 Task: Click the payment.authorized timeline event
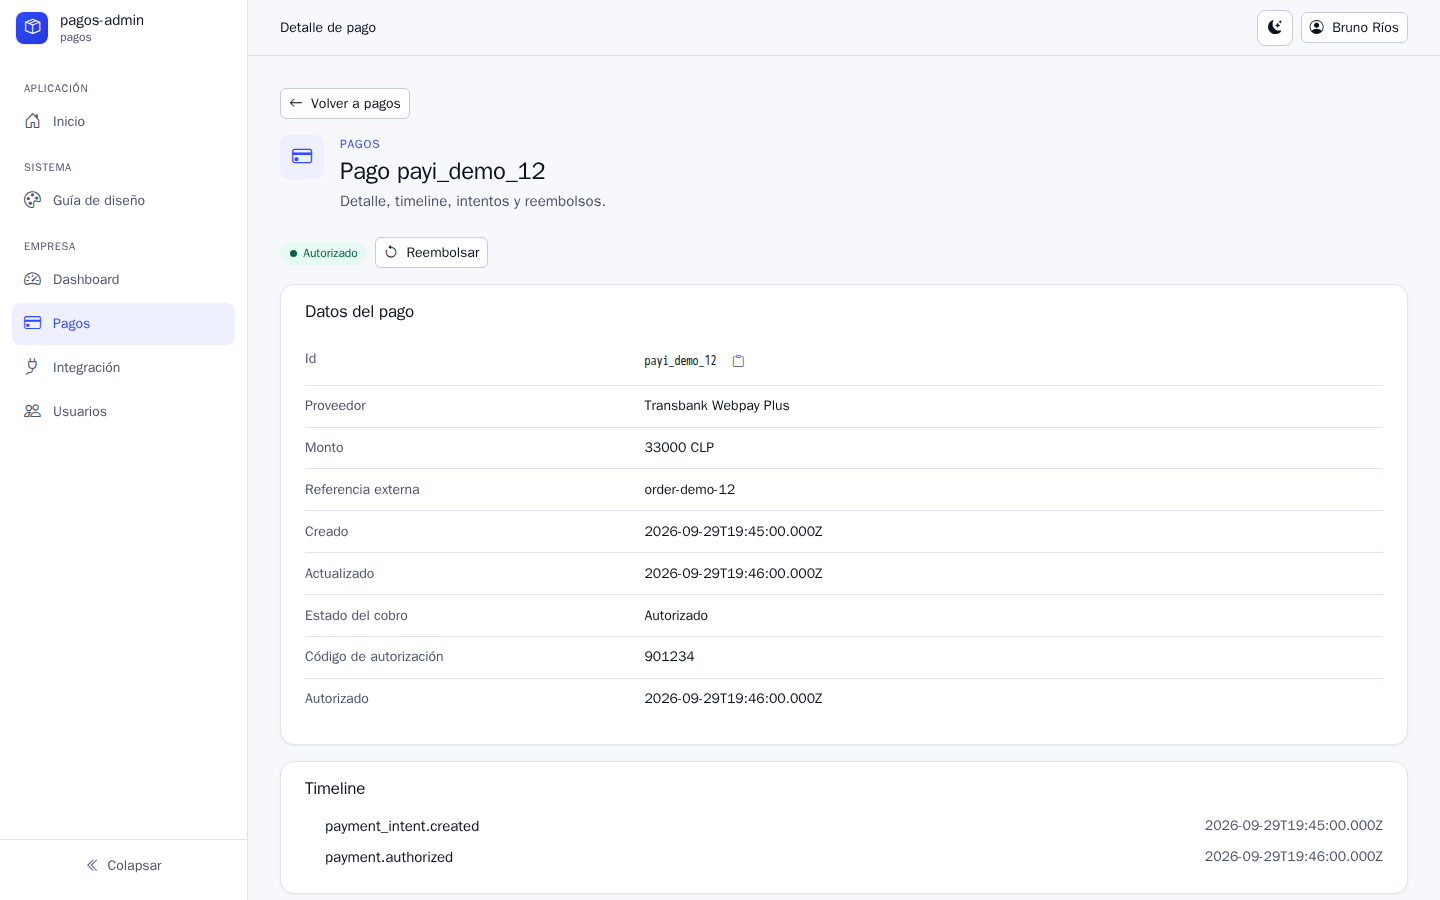point(389,857)
